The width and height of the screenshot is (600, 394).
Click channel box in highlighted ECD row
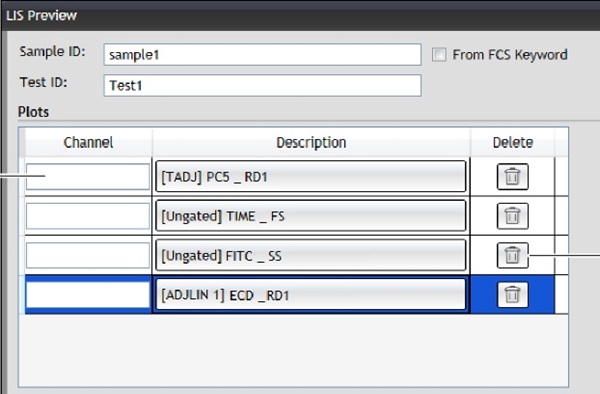point(88,295)
